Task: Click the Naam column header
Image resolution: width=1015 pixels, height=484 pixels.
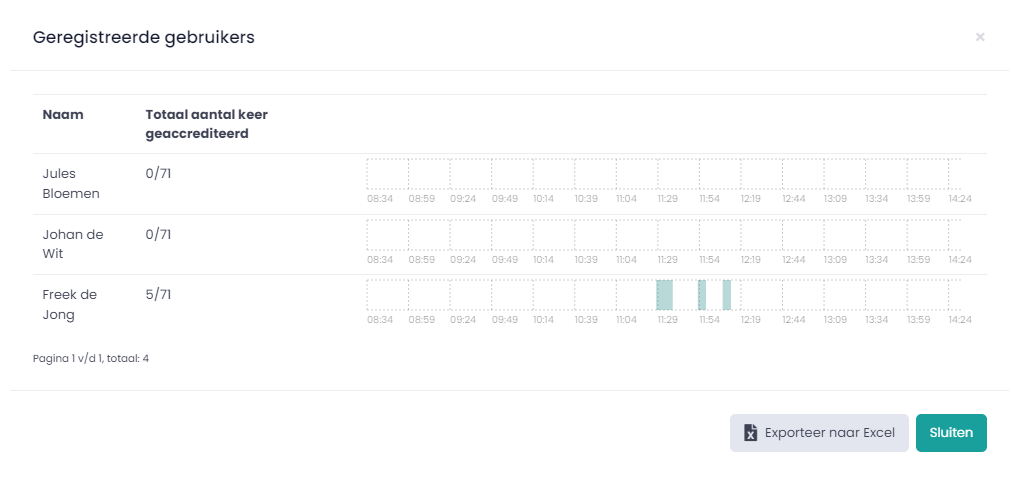Action: point(63,115)
